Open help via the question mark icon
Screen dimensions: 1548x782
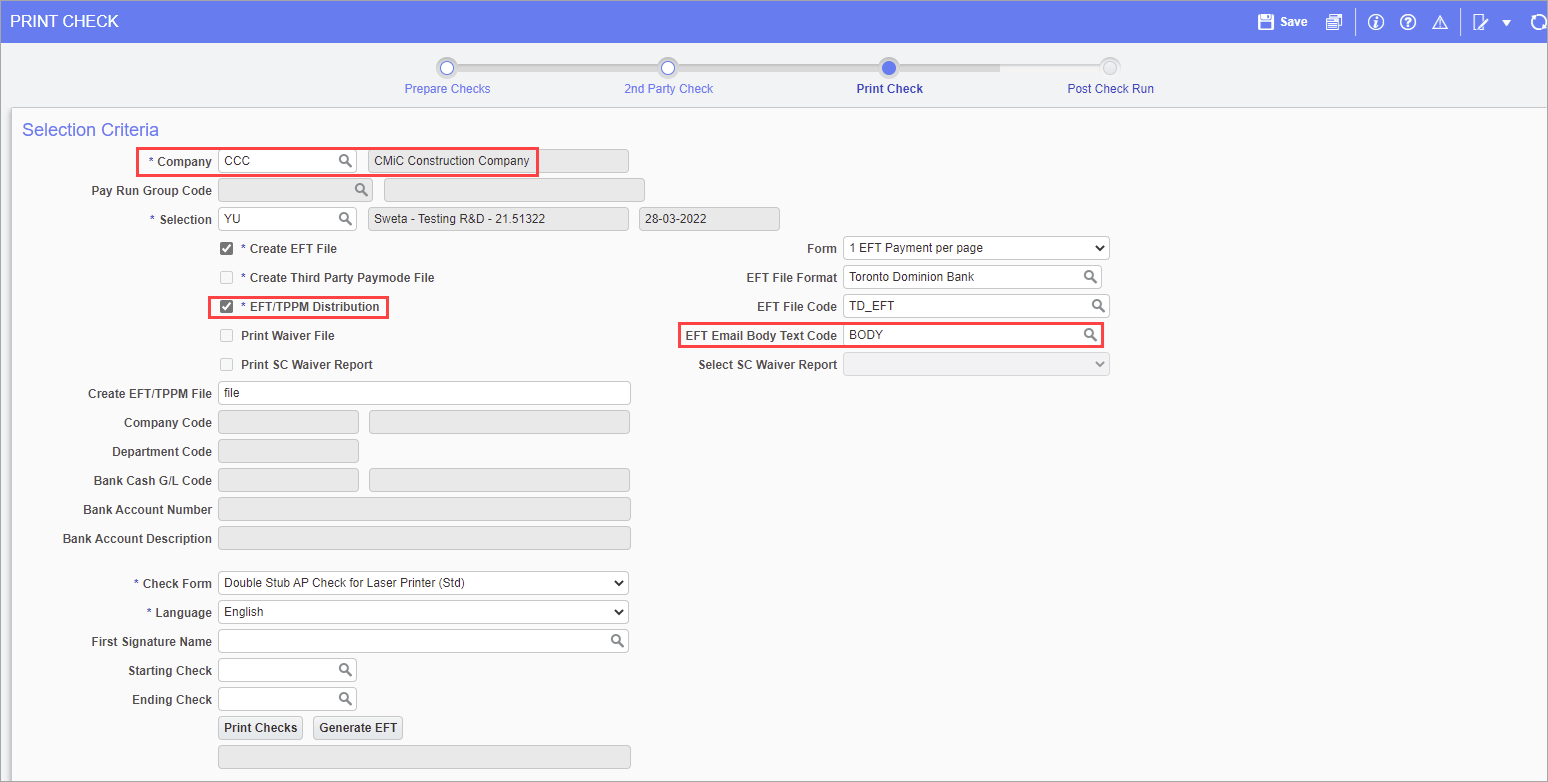1408,21
